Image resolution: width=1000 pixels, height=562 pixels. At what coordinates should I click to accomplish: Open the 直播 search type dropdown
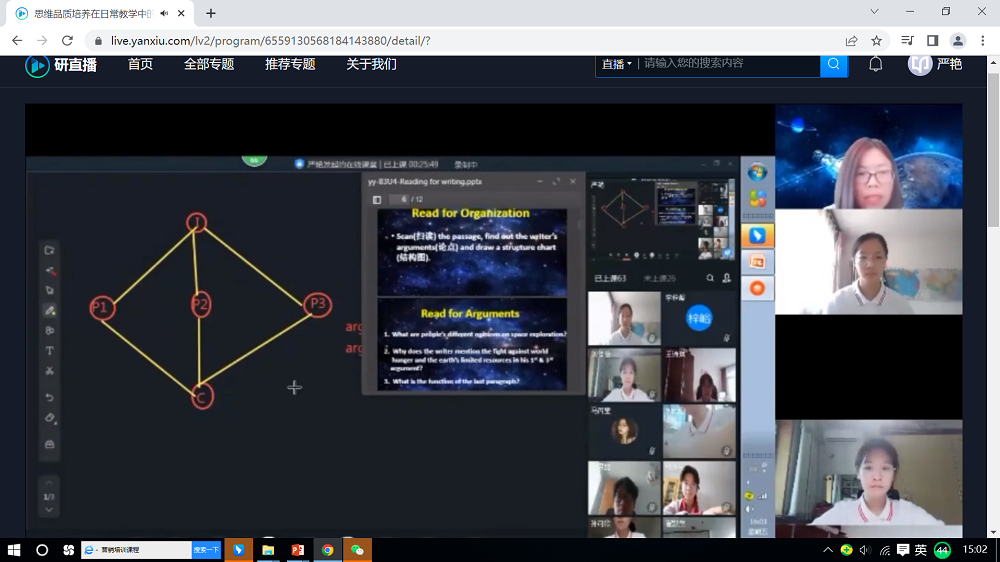click(617, 64)
